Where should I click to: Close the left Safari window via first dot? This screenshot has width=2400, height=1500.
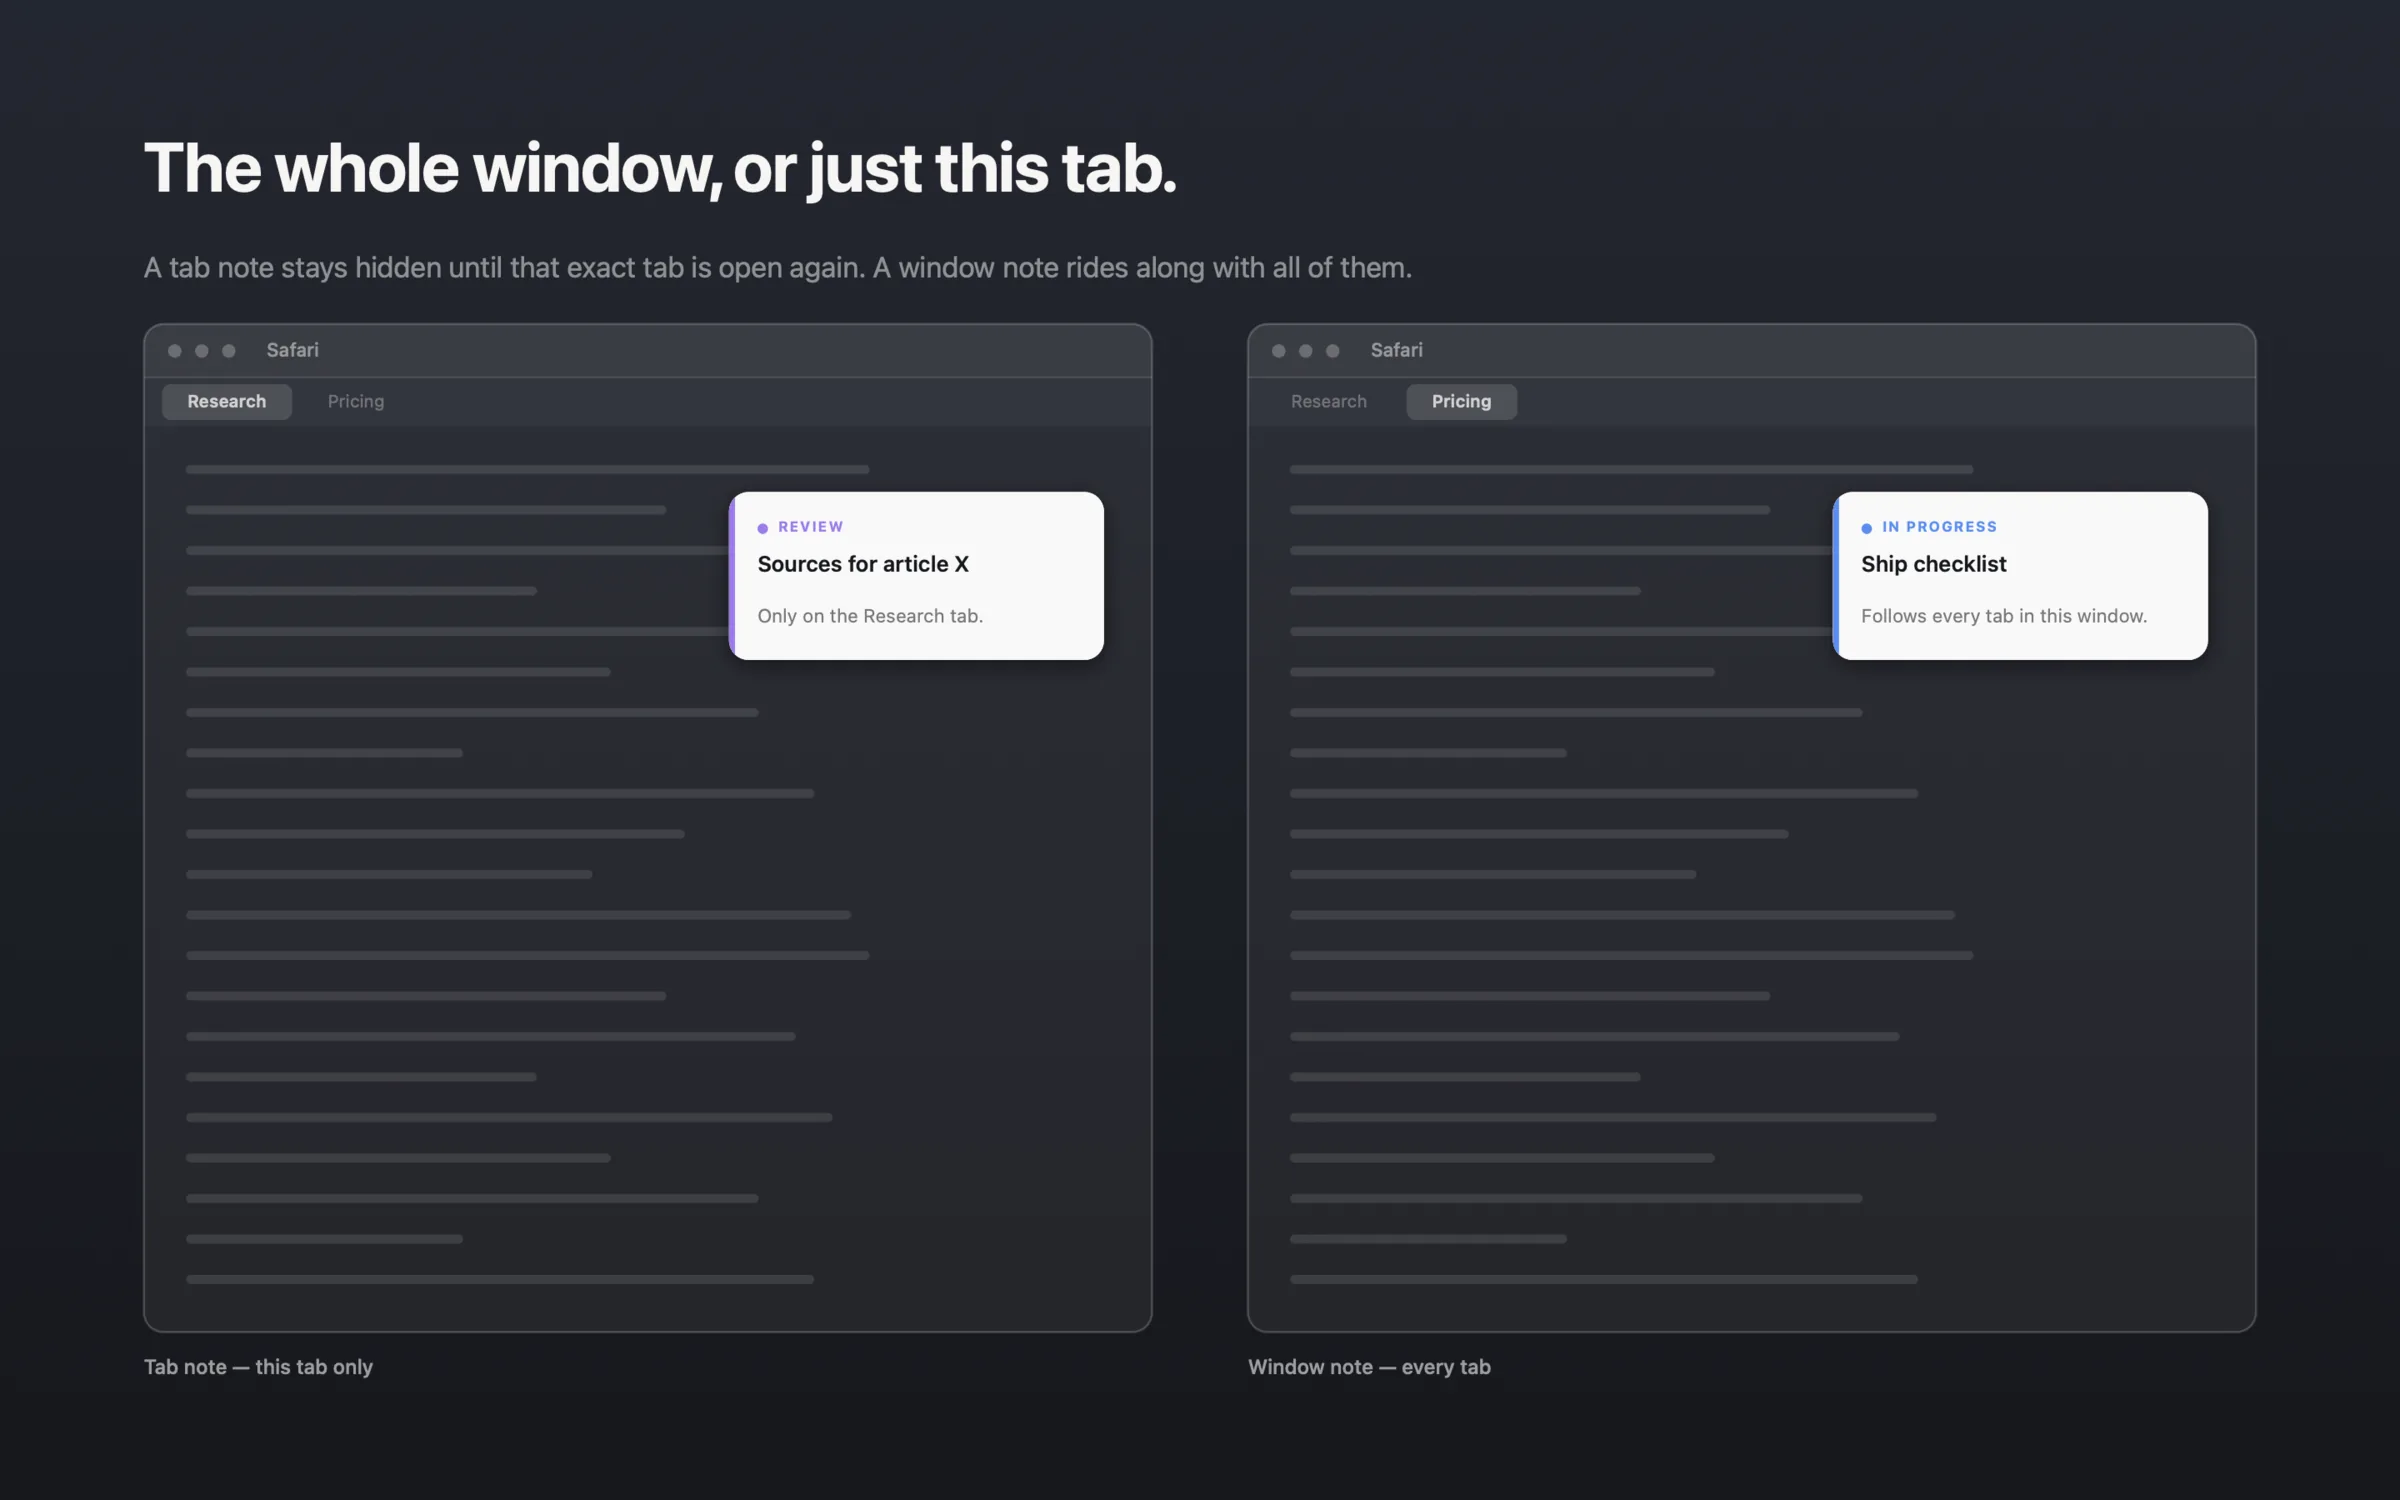[175, 351]
